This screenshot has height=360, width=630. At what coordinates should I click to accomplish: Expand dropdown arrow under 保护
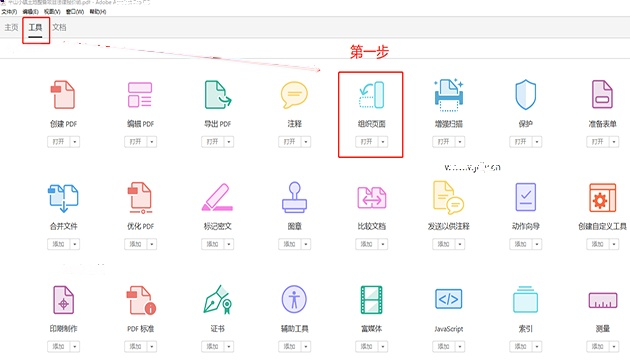click(x=537, y=142)
